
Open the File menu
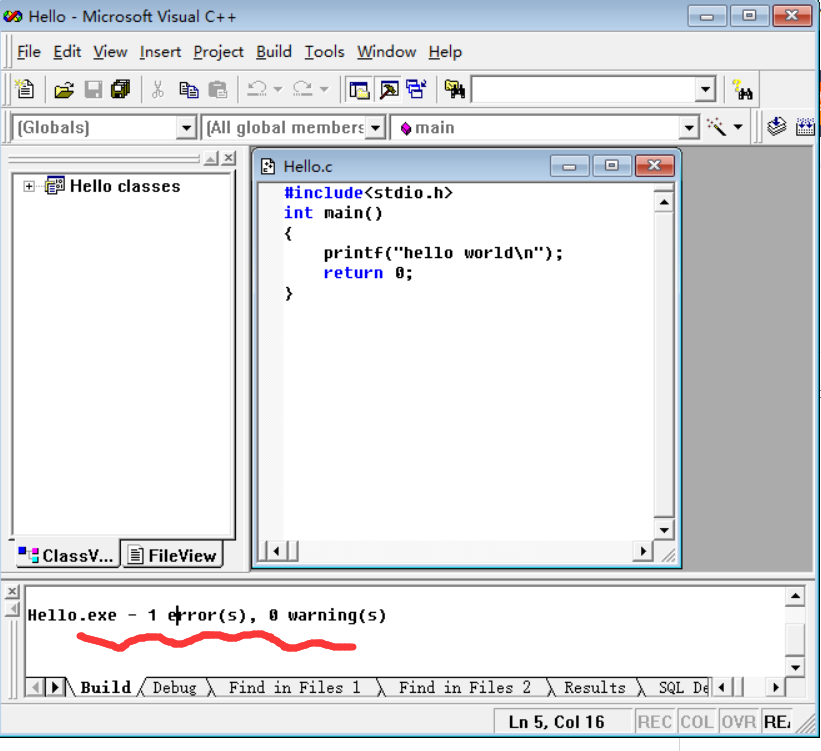point(28,52)
